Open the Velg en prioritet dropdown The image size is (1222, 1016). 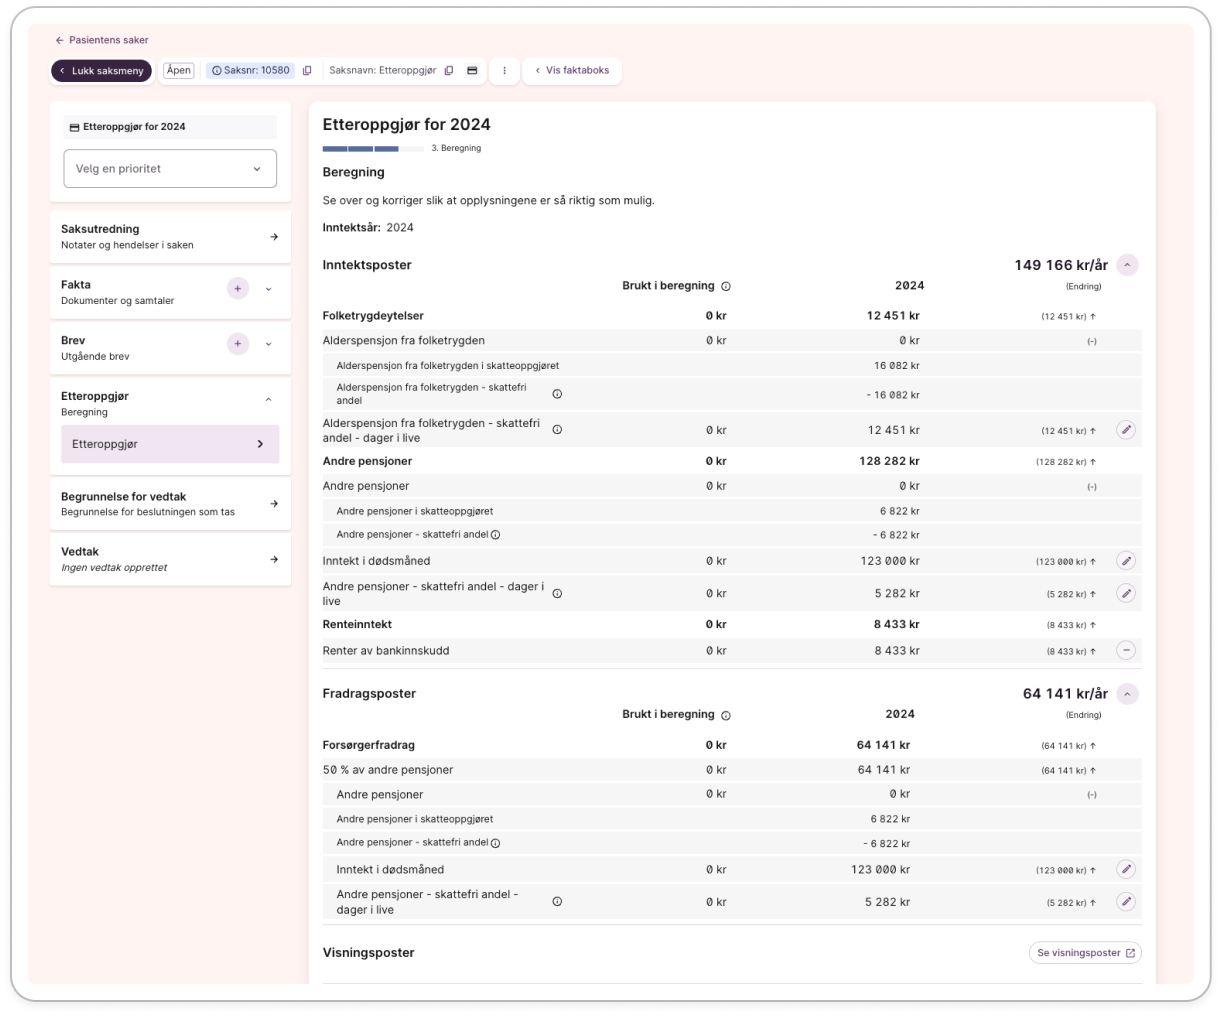[170, 169]
